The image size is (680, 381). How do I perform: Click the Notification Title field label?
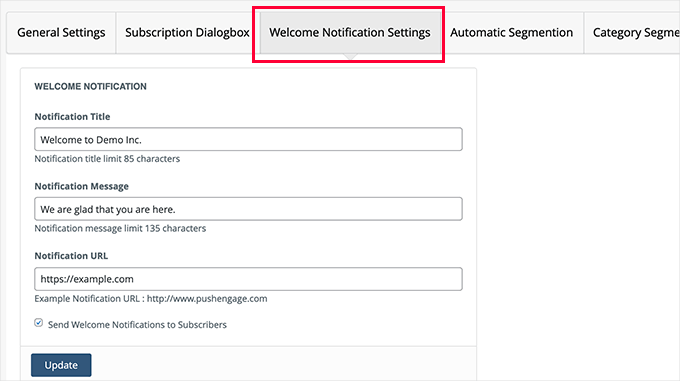[x=72, y=117]
